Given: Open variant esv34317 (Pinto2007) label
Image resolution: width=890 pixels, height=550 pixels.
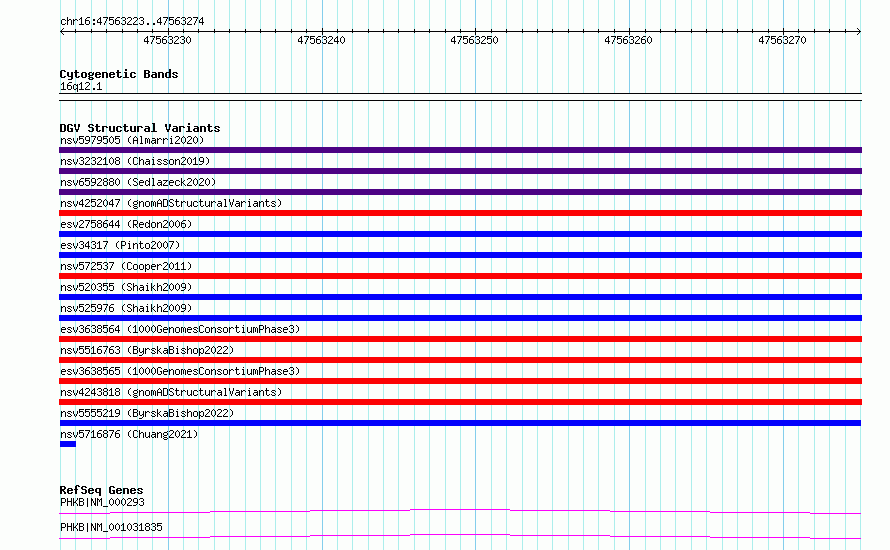Looking at the screenshot, I should point(120,245).
